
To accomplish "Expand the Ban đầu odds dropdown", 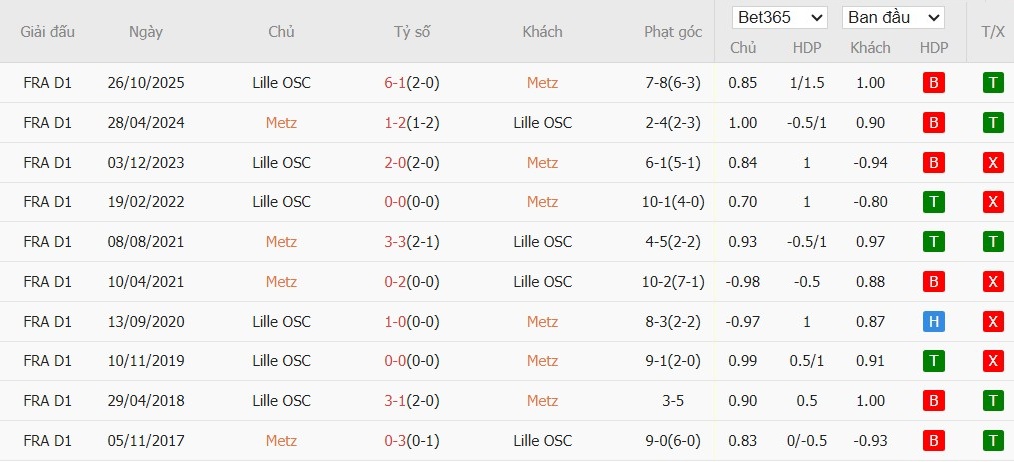I will (893, 18).
